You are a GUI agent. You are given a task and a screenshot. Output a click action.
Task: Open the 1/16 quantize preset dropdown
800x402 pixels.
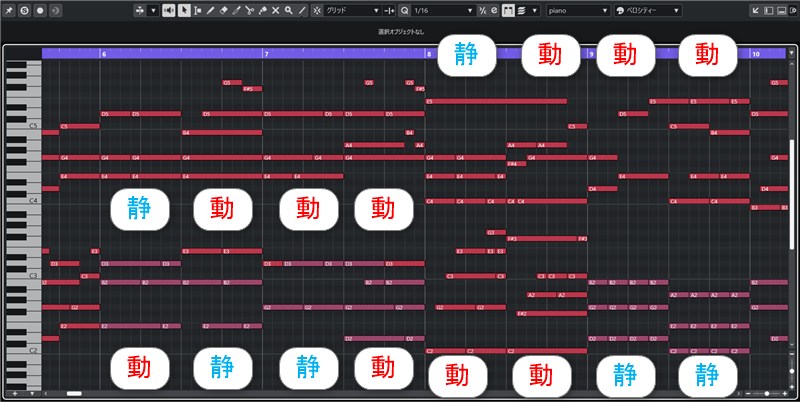click(x=444, y=10)
